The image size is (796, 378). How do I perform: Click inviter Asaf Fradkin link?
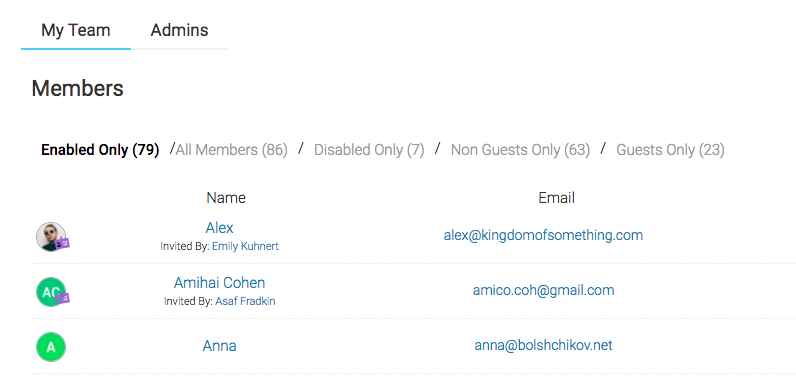pos(245,301)
